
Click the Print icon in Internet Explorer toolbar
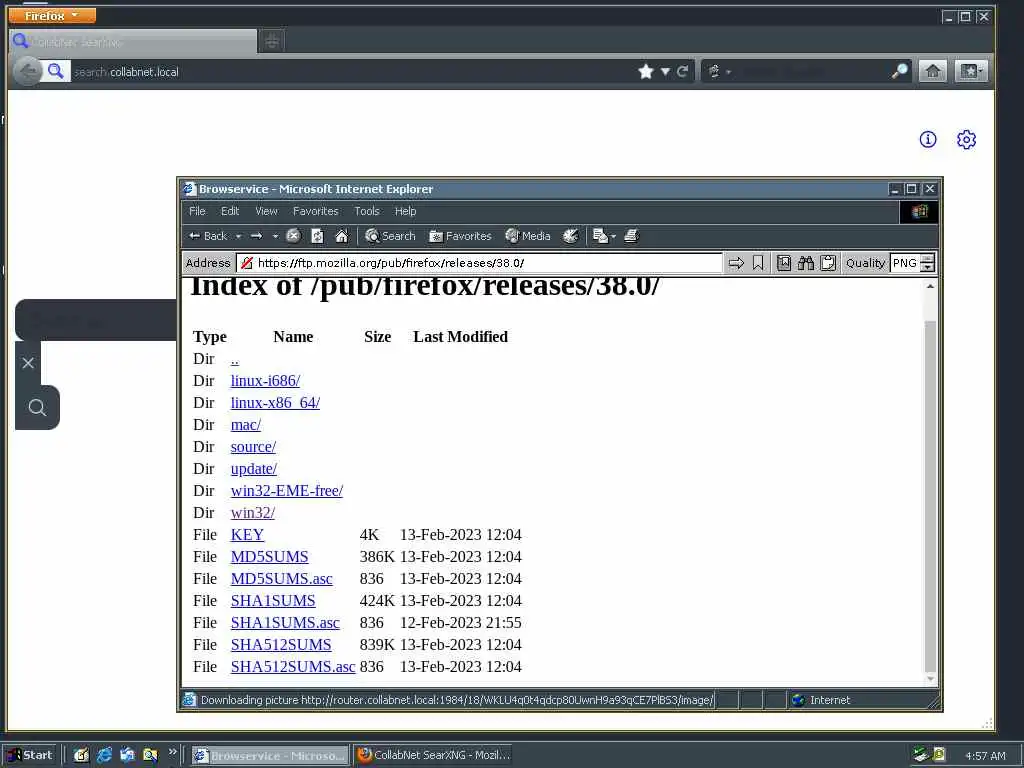click(631, 236)
